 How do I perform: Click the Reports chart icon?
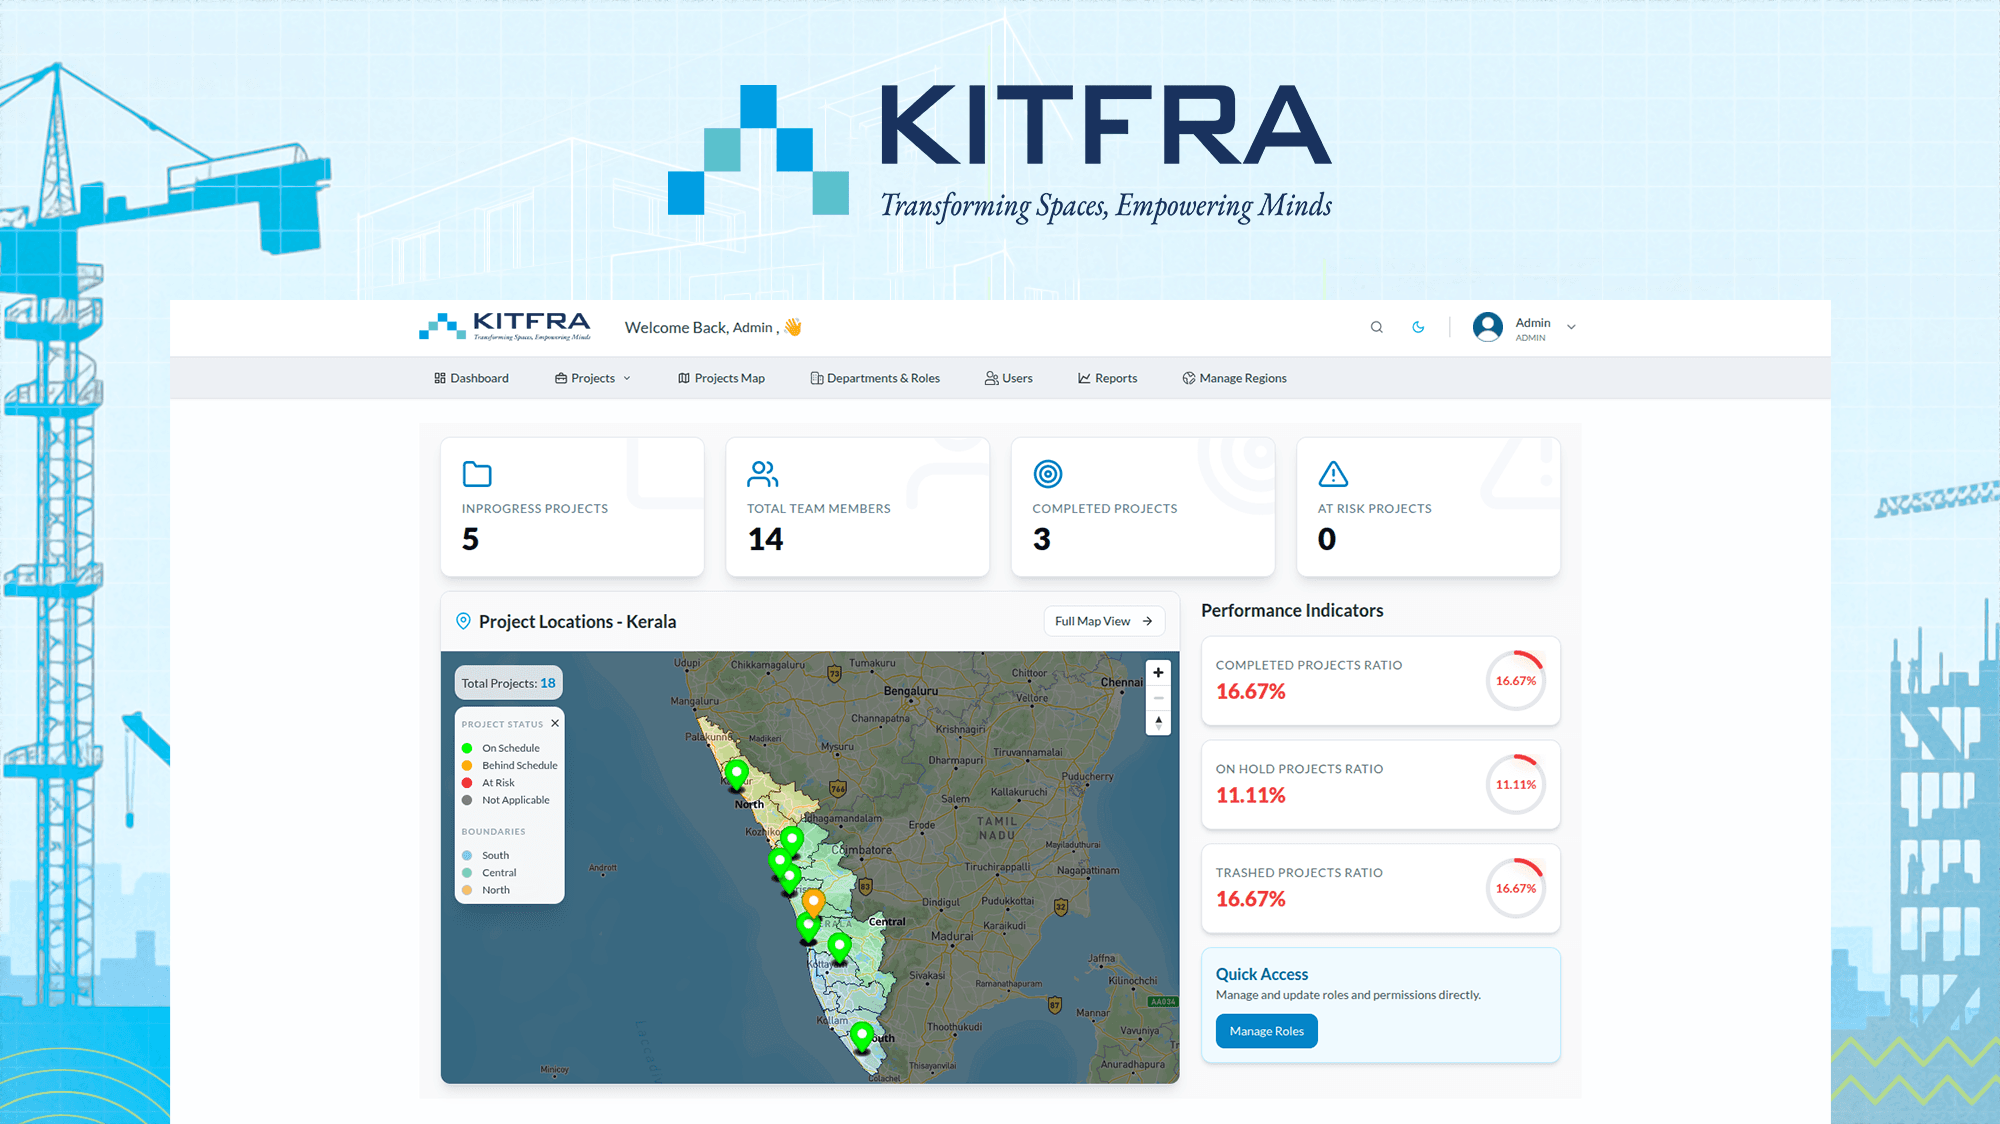click(1084, 379)
